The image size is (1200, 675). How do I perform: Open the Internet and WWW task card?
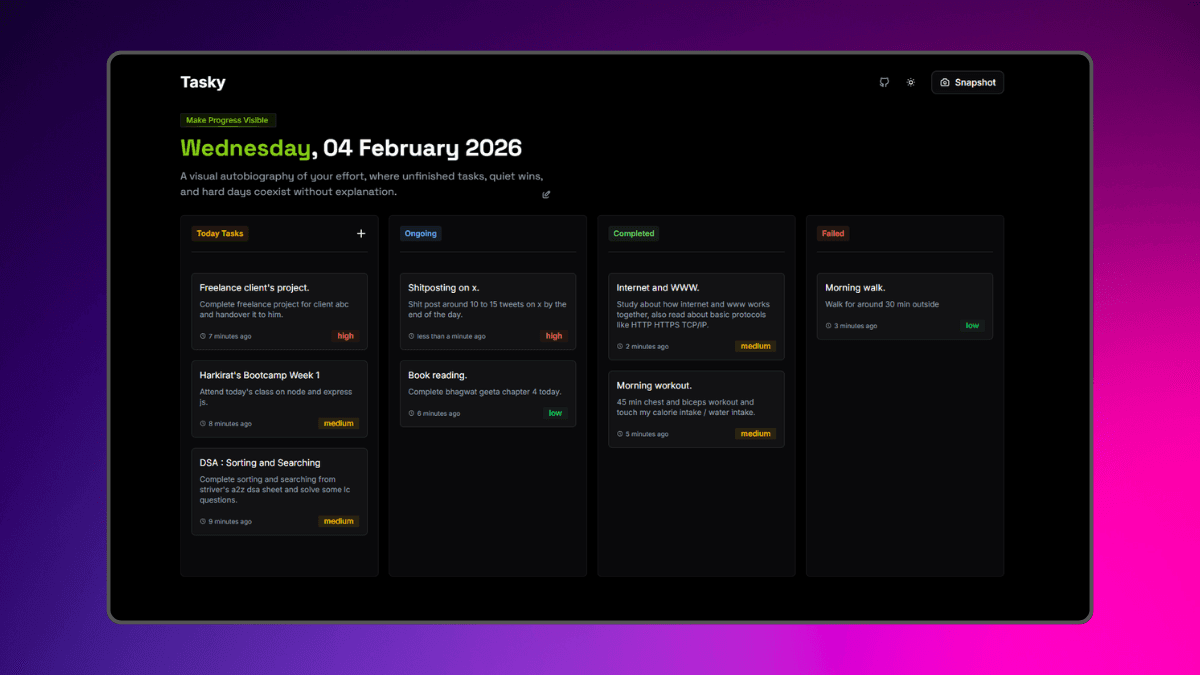pos(696,315)
